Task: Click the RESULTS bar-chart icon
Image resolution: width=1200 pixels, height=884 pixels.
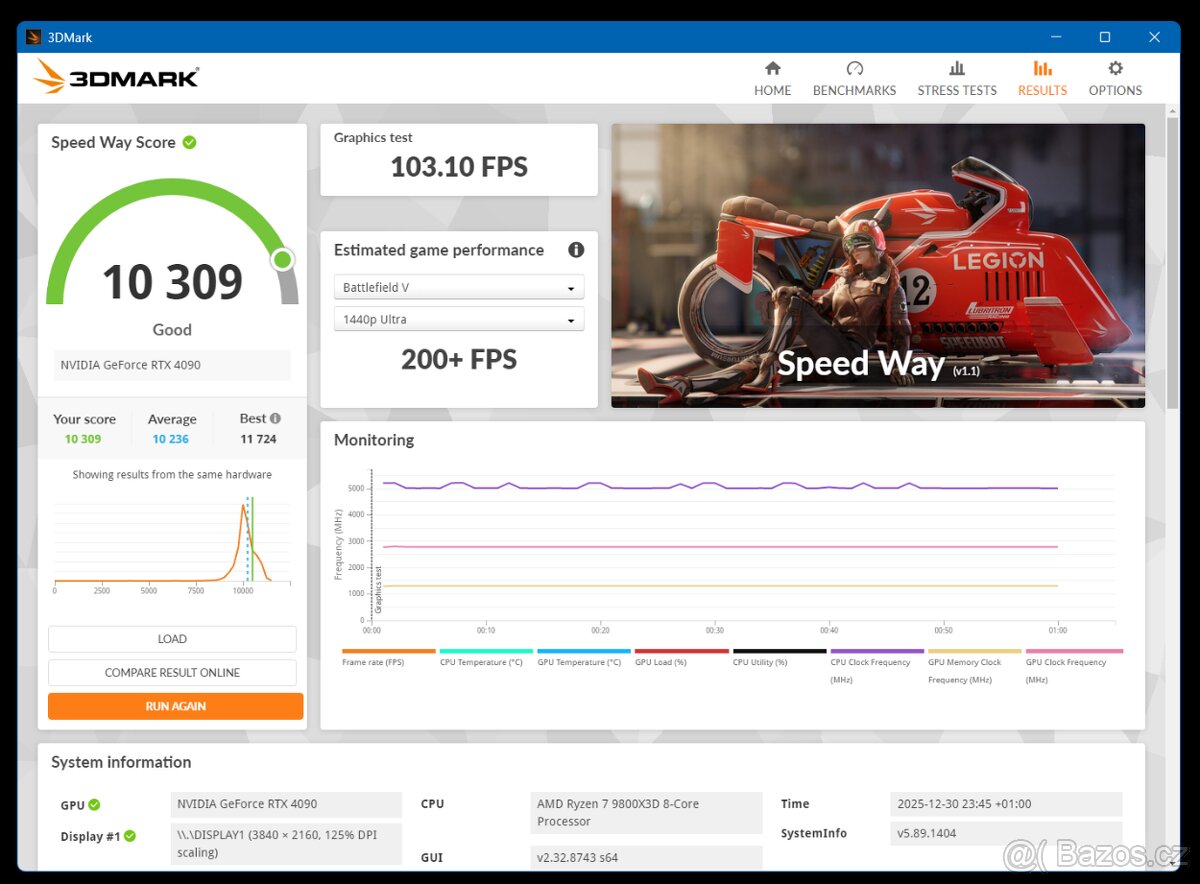Action: (1041, 70)
